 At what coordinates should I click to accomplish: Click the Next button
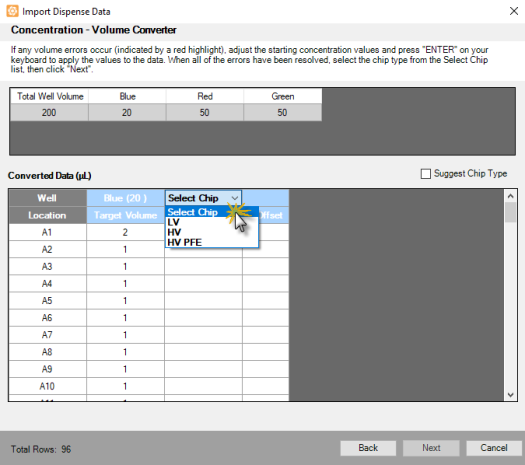click(431, 448)
